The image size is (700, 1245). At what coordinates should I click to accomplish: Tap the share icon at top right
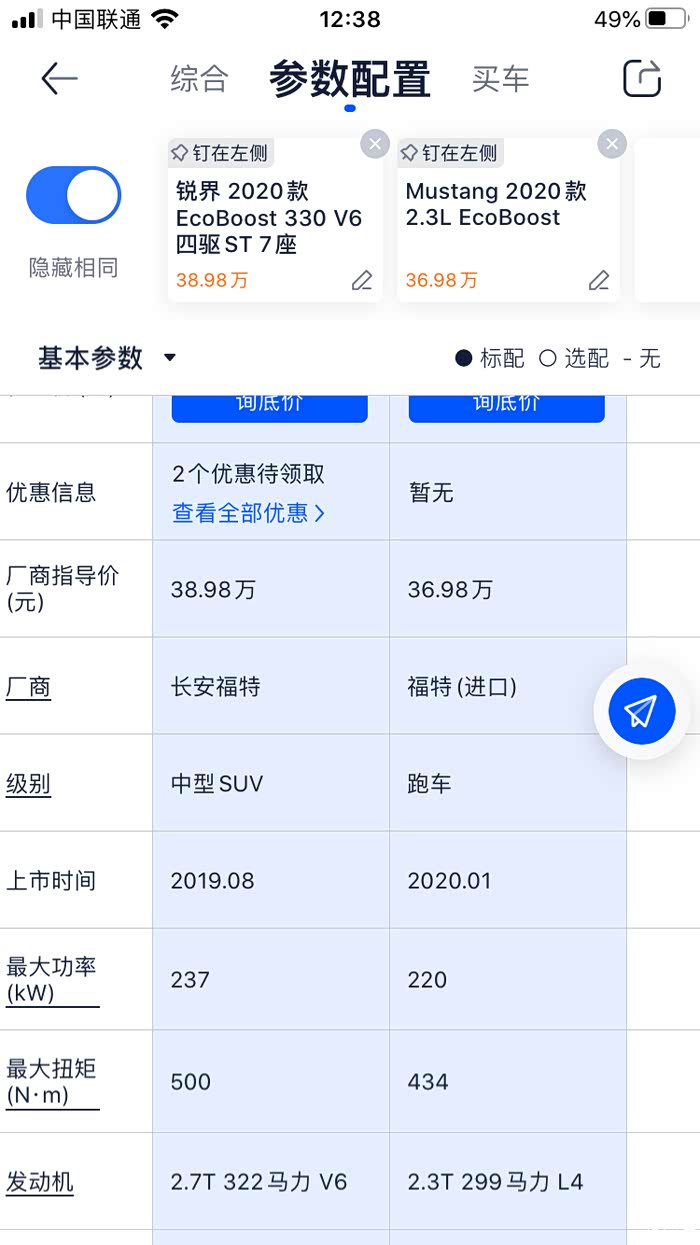pyautogui.click(x=642, y=78)
